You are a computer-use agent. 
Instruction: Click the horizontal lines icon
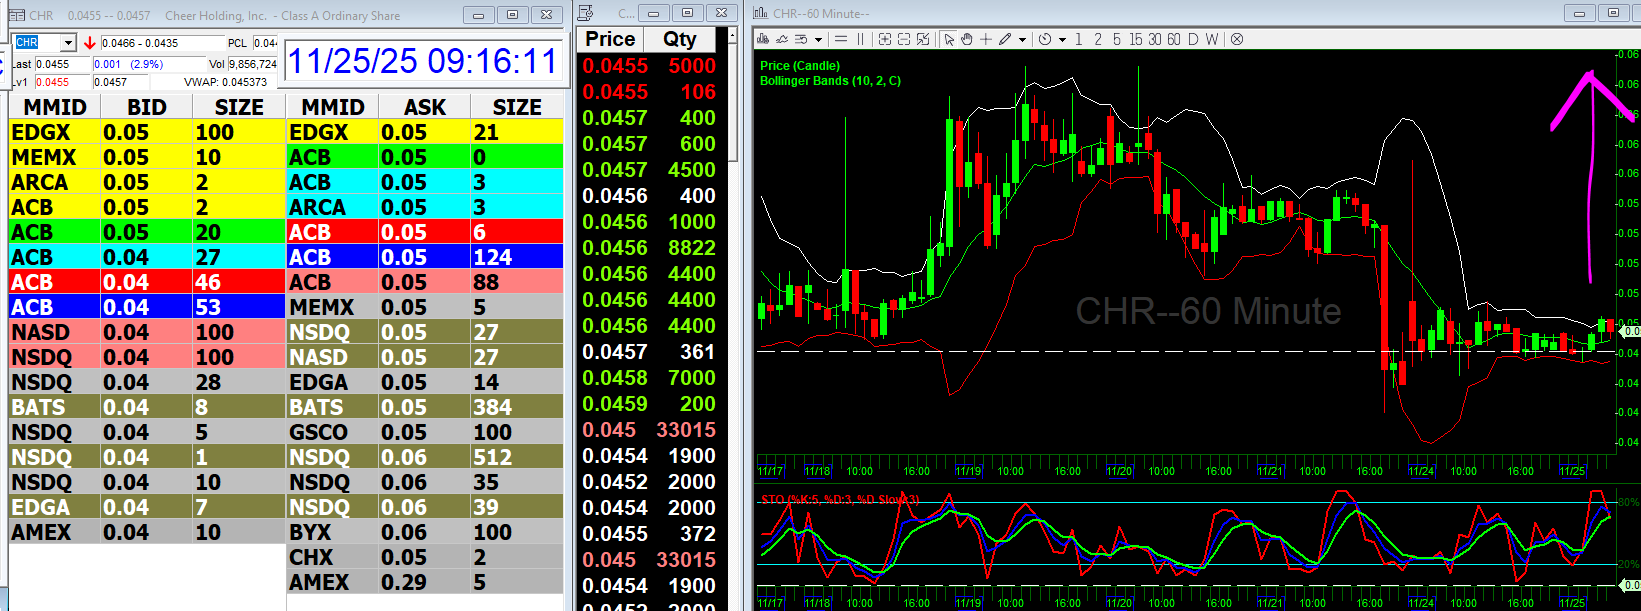(841, 39)
